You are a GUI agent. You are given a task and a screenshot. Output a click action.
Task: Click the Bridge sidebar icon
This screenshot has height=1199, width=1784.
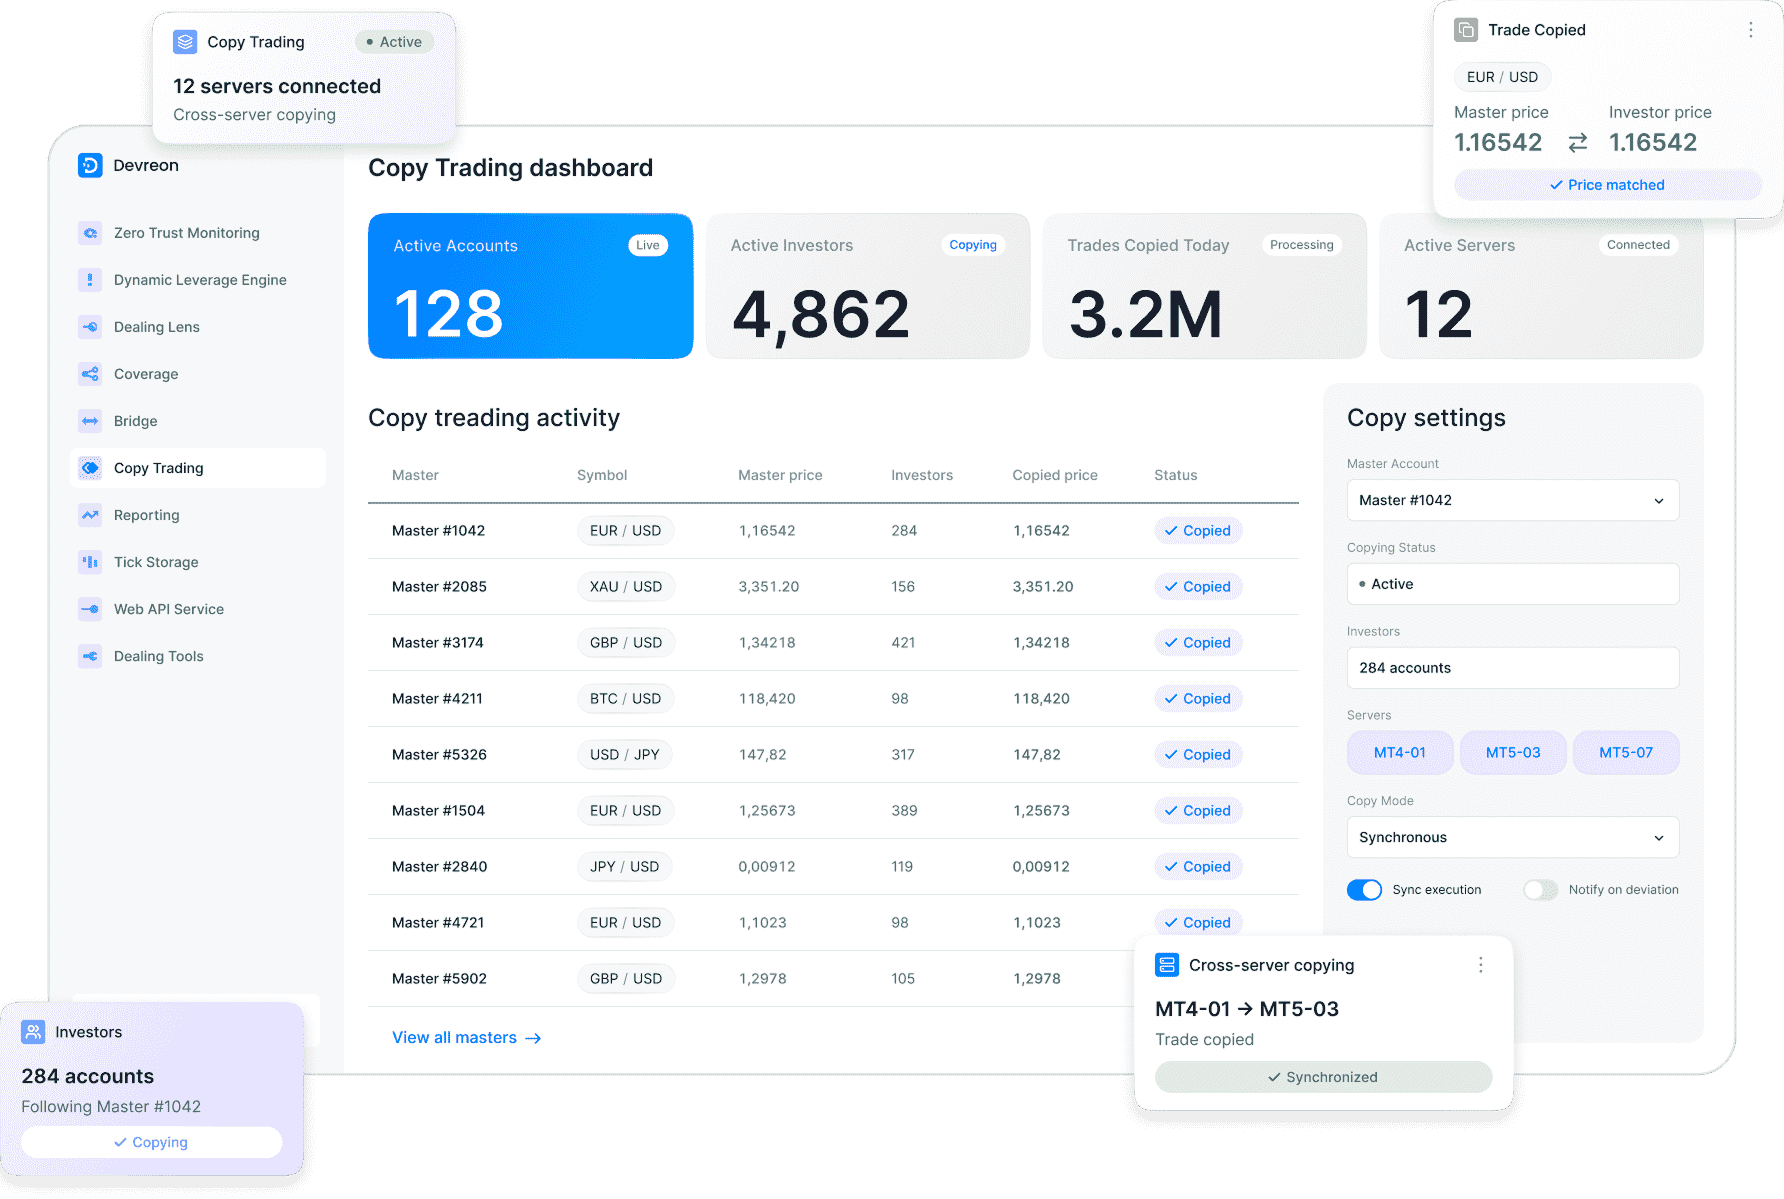point(90,421)
